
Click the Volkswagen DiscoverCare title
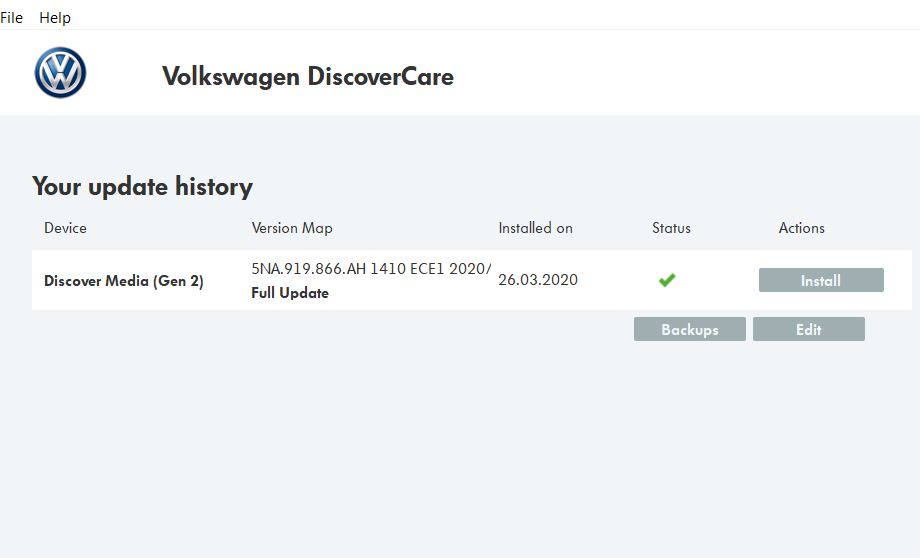(308, 76)
